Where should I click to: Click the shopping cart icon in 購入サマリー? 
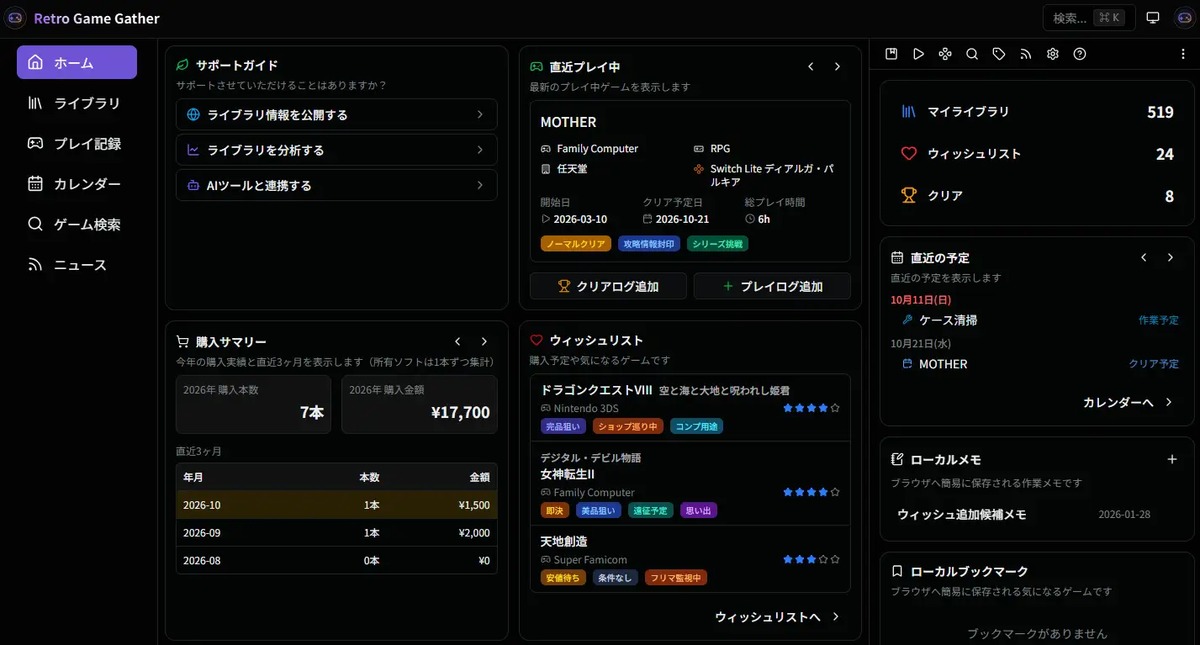tap(183, 341)
